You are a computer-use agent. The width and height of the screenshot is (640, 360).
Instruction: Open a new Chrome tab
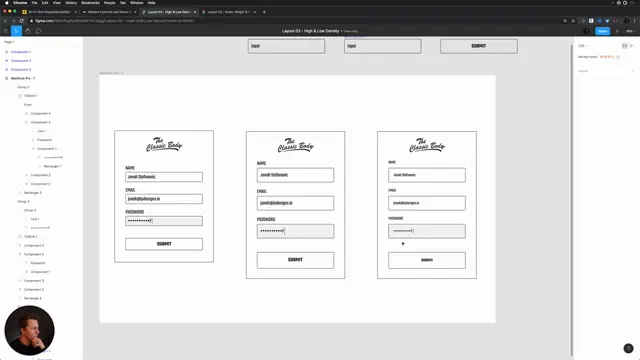(264, 12)
